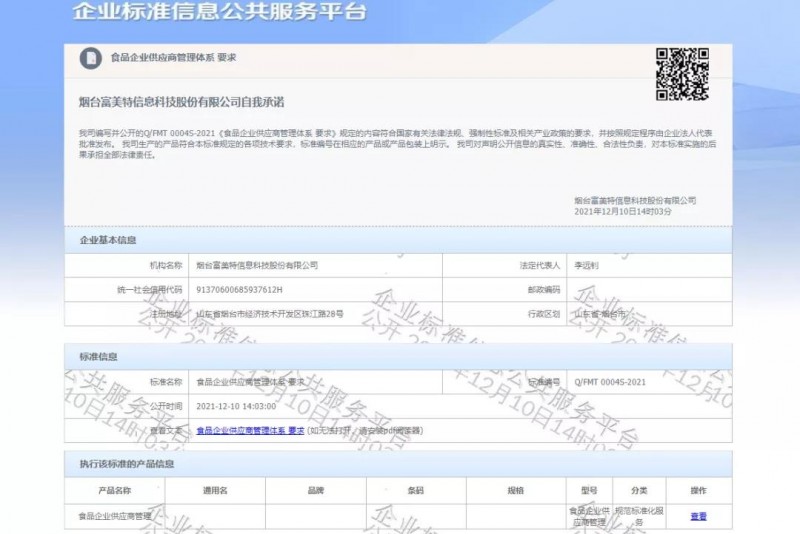Select the product name cell 食品企业供应商管理
The height and width of the screenshot is (534, 800).
click(115, 516)
